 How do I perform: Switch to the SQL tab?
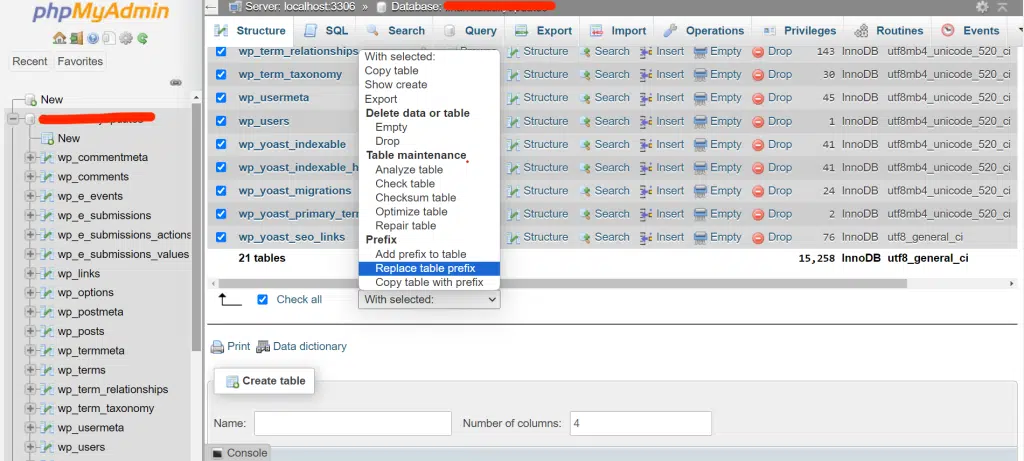327,31
